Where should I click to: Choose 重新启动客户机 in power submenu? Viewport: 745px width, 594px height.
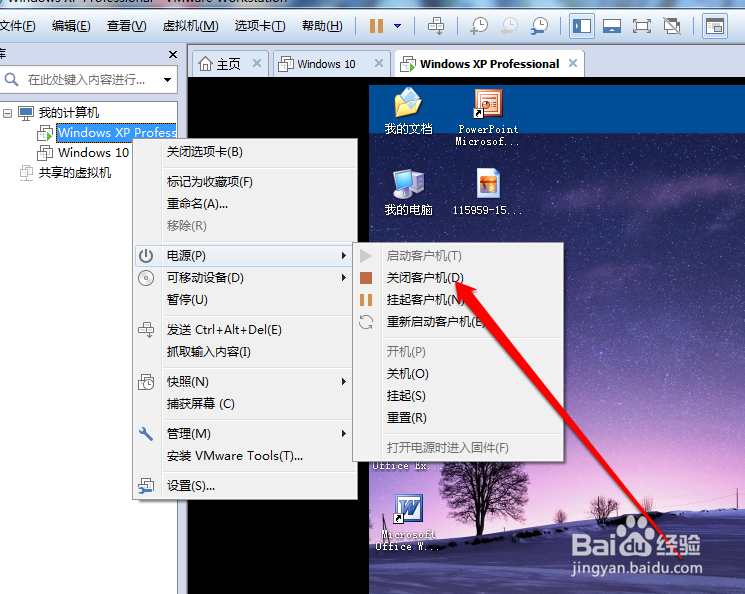pyautogui.click(x=458, y=322)
